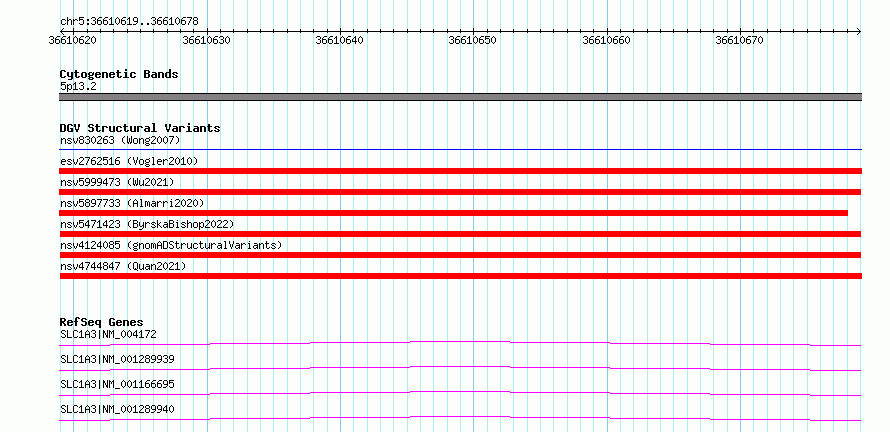
Task: Click the magenta line of SLC1A3|NM_004172
Action: pos(460,343)
